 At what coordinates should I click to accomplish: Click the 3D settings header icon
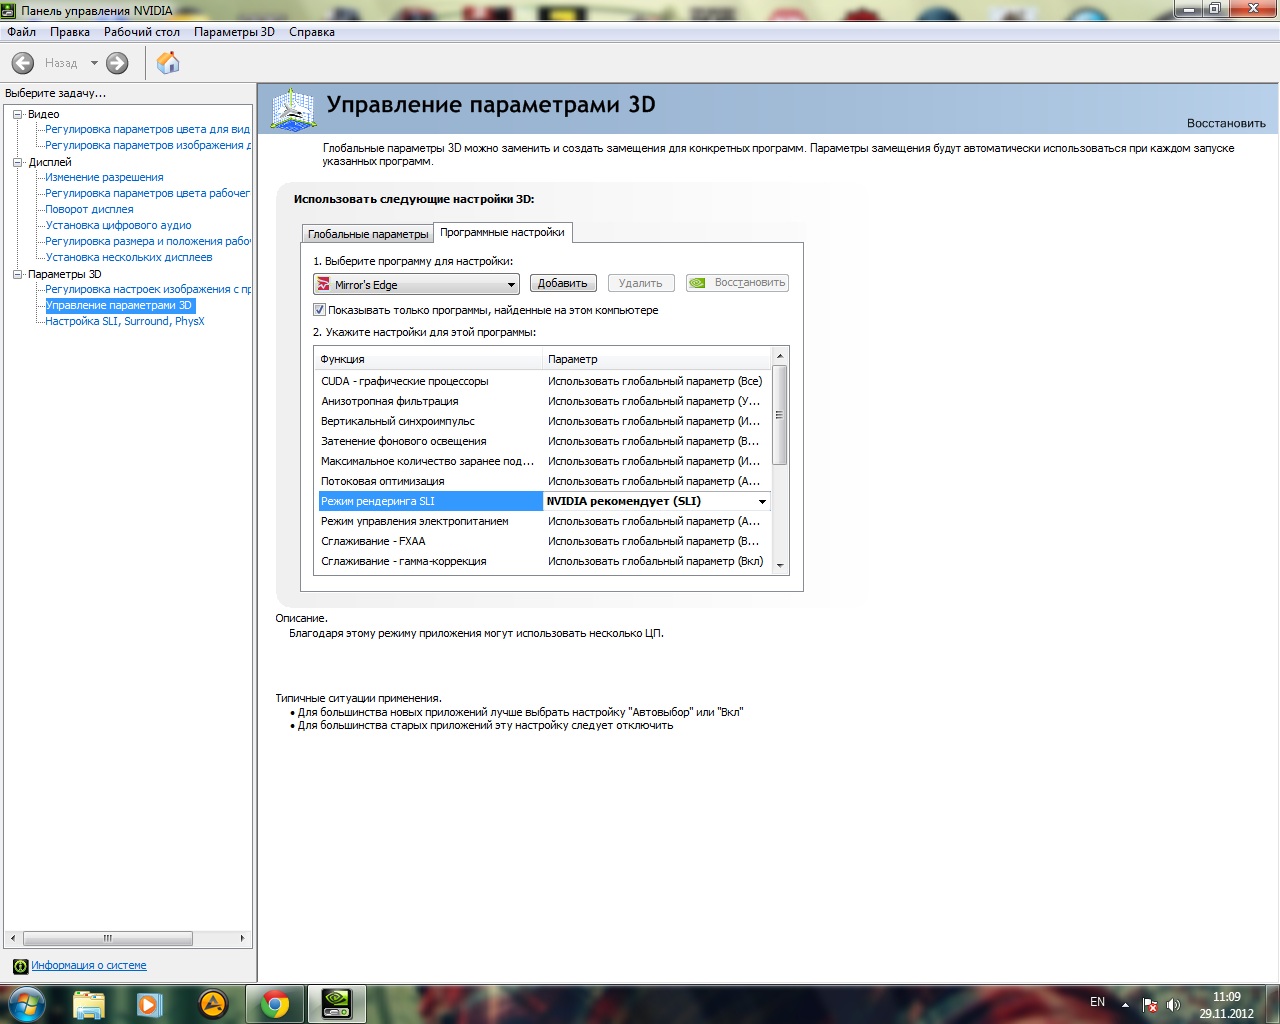coord(294,109)
